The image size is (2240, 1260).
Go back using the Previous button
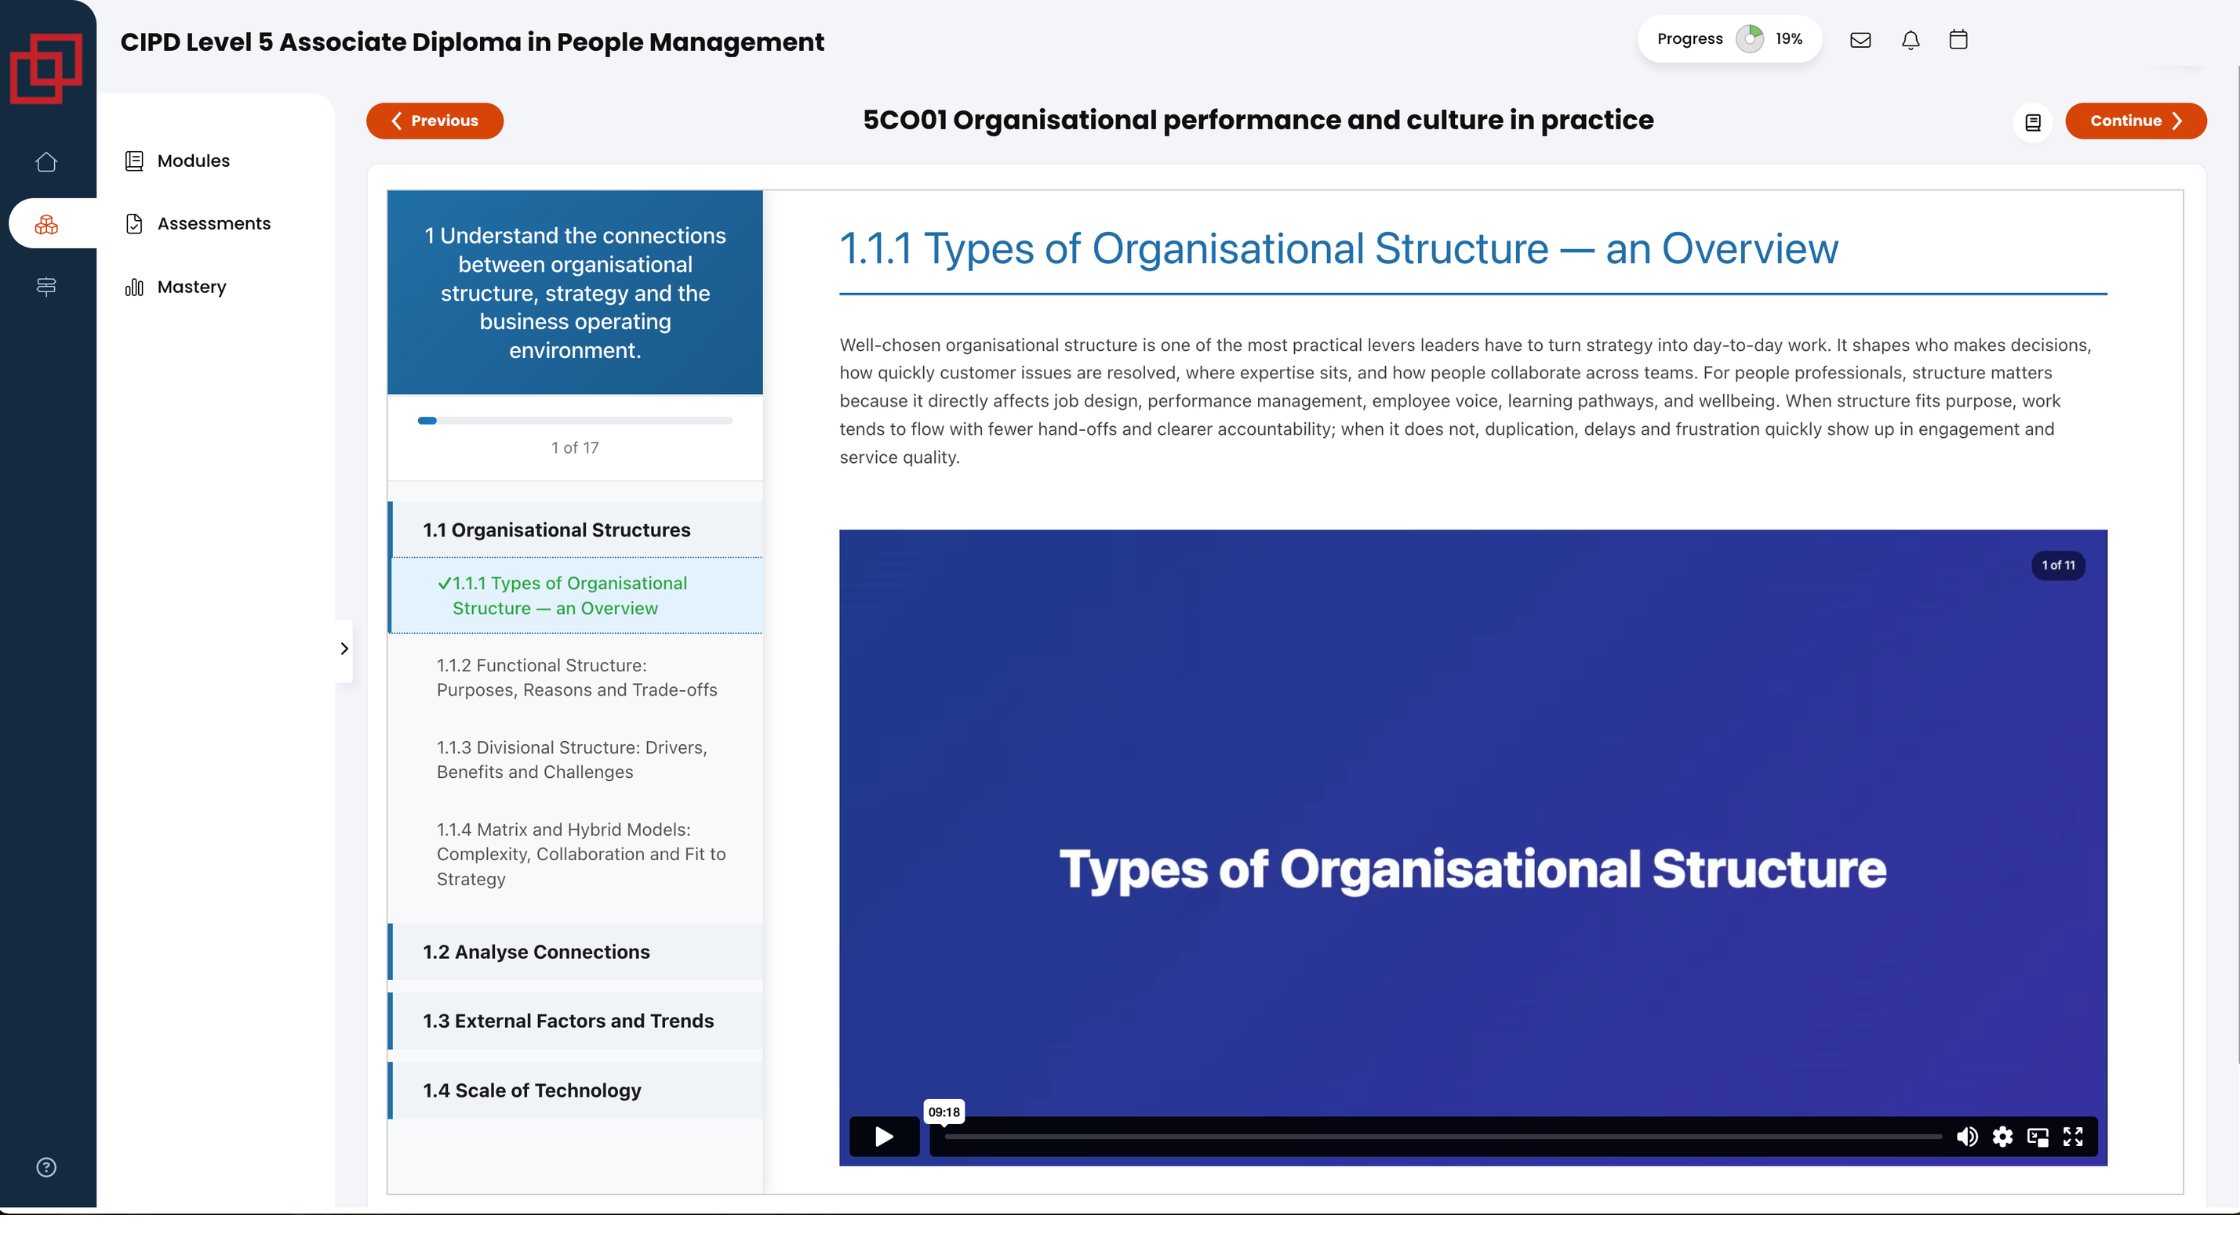point(434,121)
